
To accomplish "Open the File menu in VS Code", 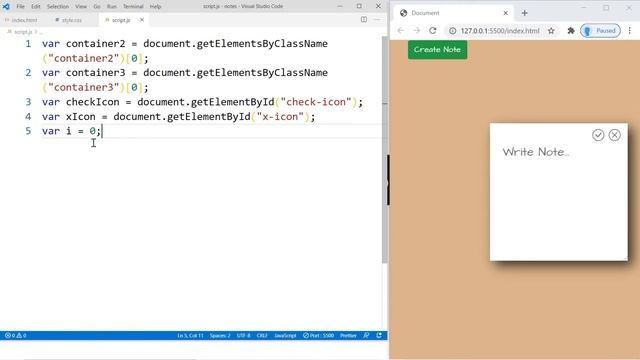I will point(20,7).
